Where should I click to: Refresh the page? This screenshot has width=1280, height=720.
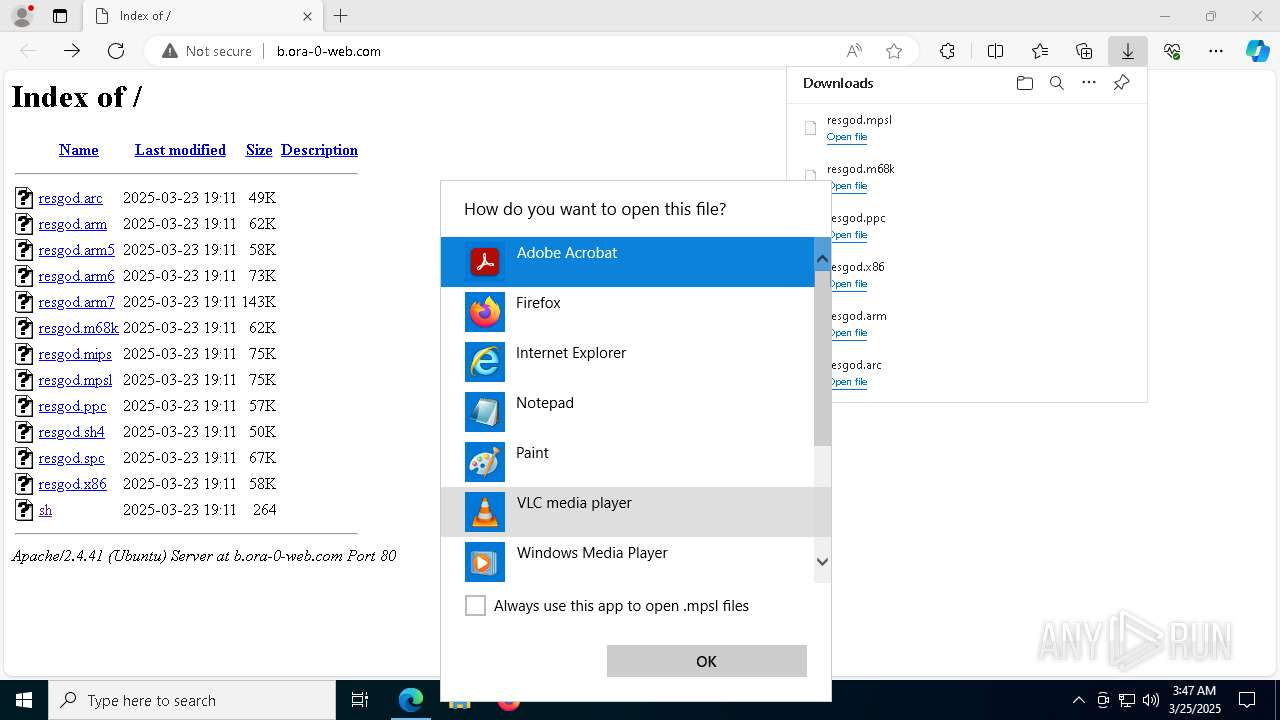click(116, 51)
